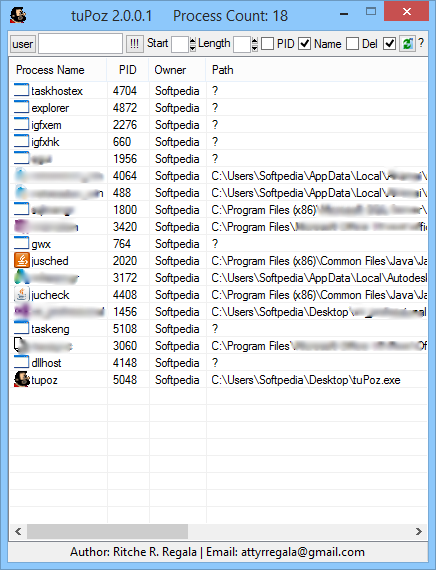Select the PID cell '2020'
The width and height of the screenshot is (436, 570).
[x=125, y=261]
